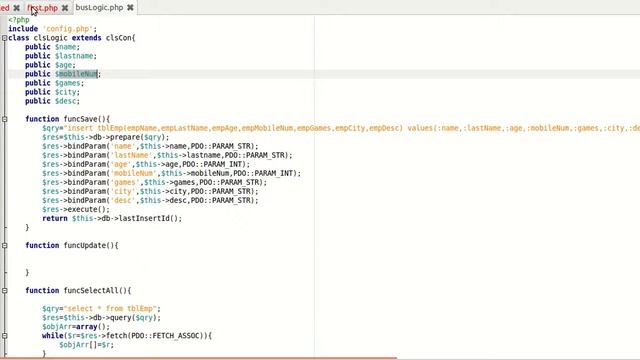This screenshot has height=360, width=640.
Task: Click the select * from tblEmp query line
Action: pyautogui.click(x=101, y=308)
